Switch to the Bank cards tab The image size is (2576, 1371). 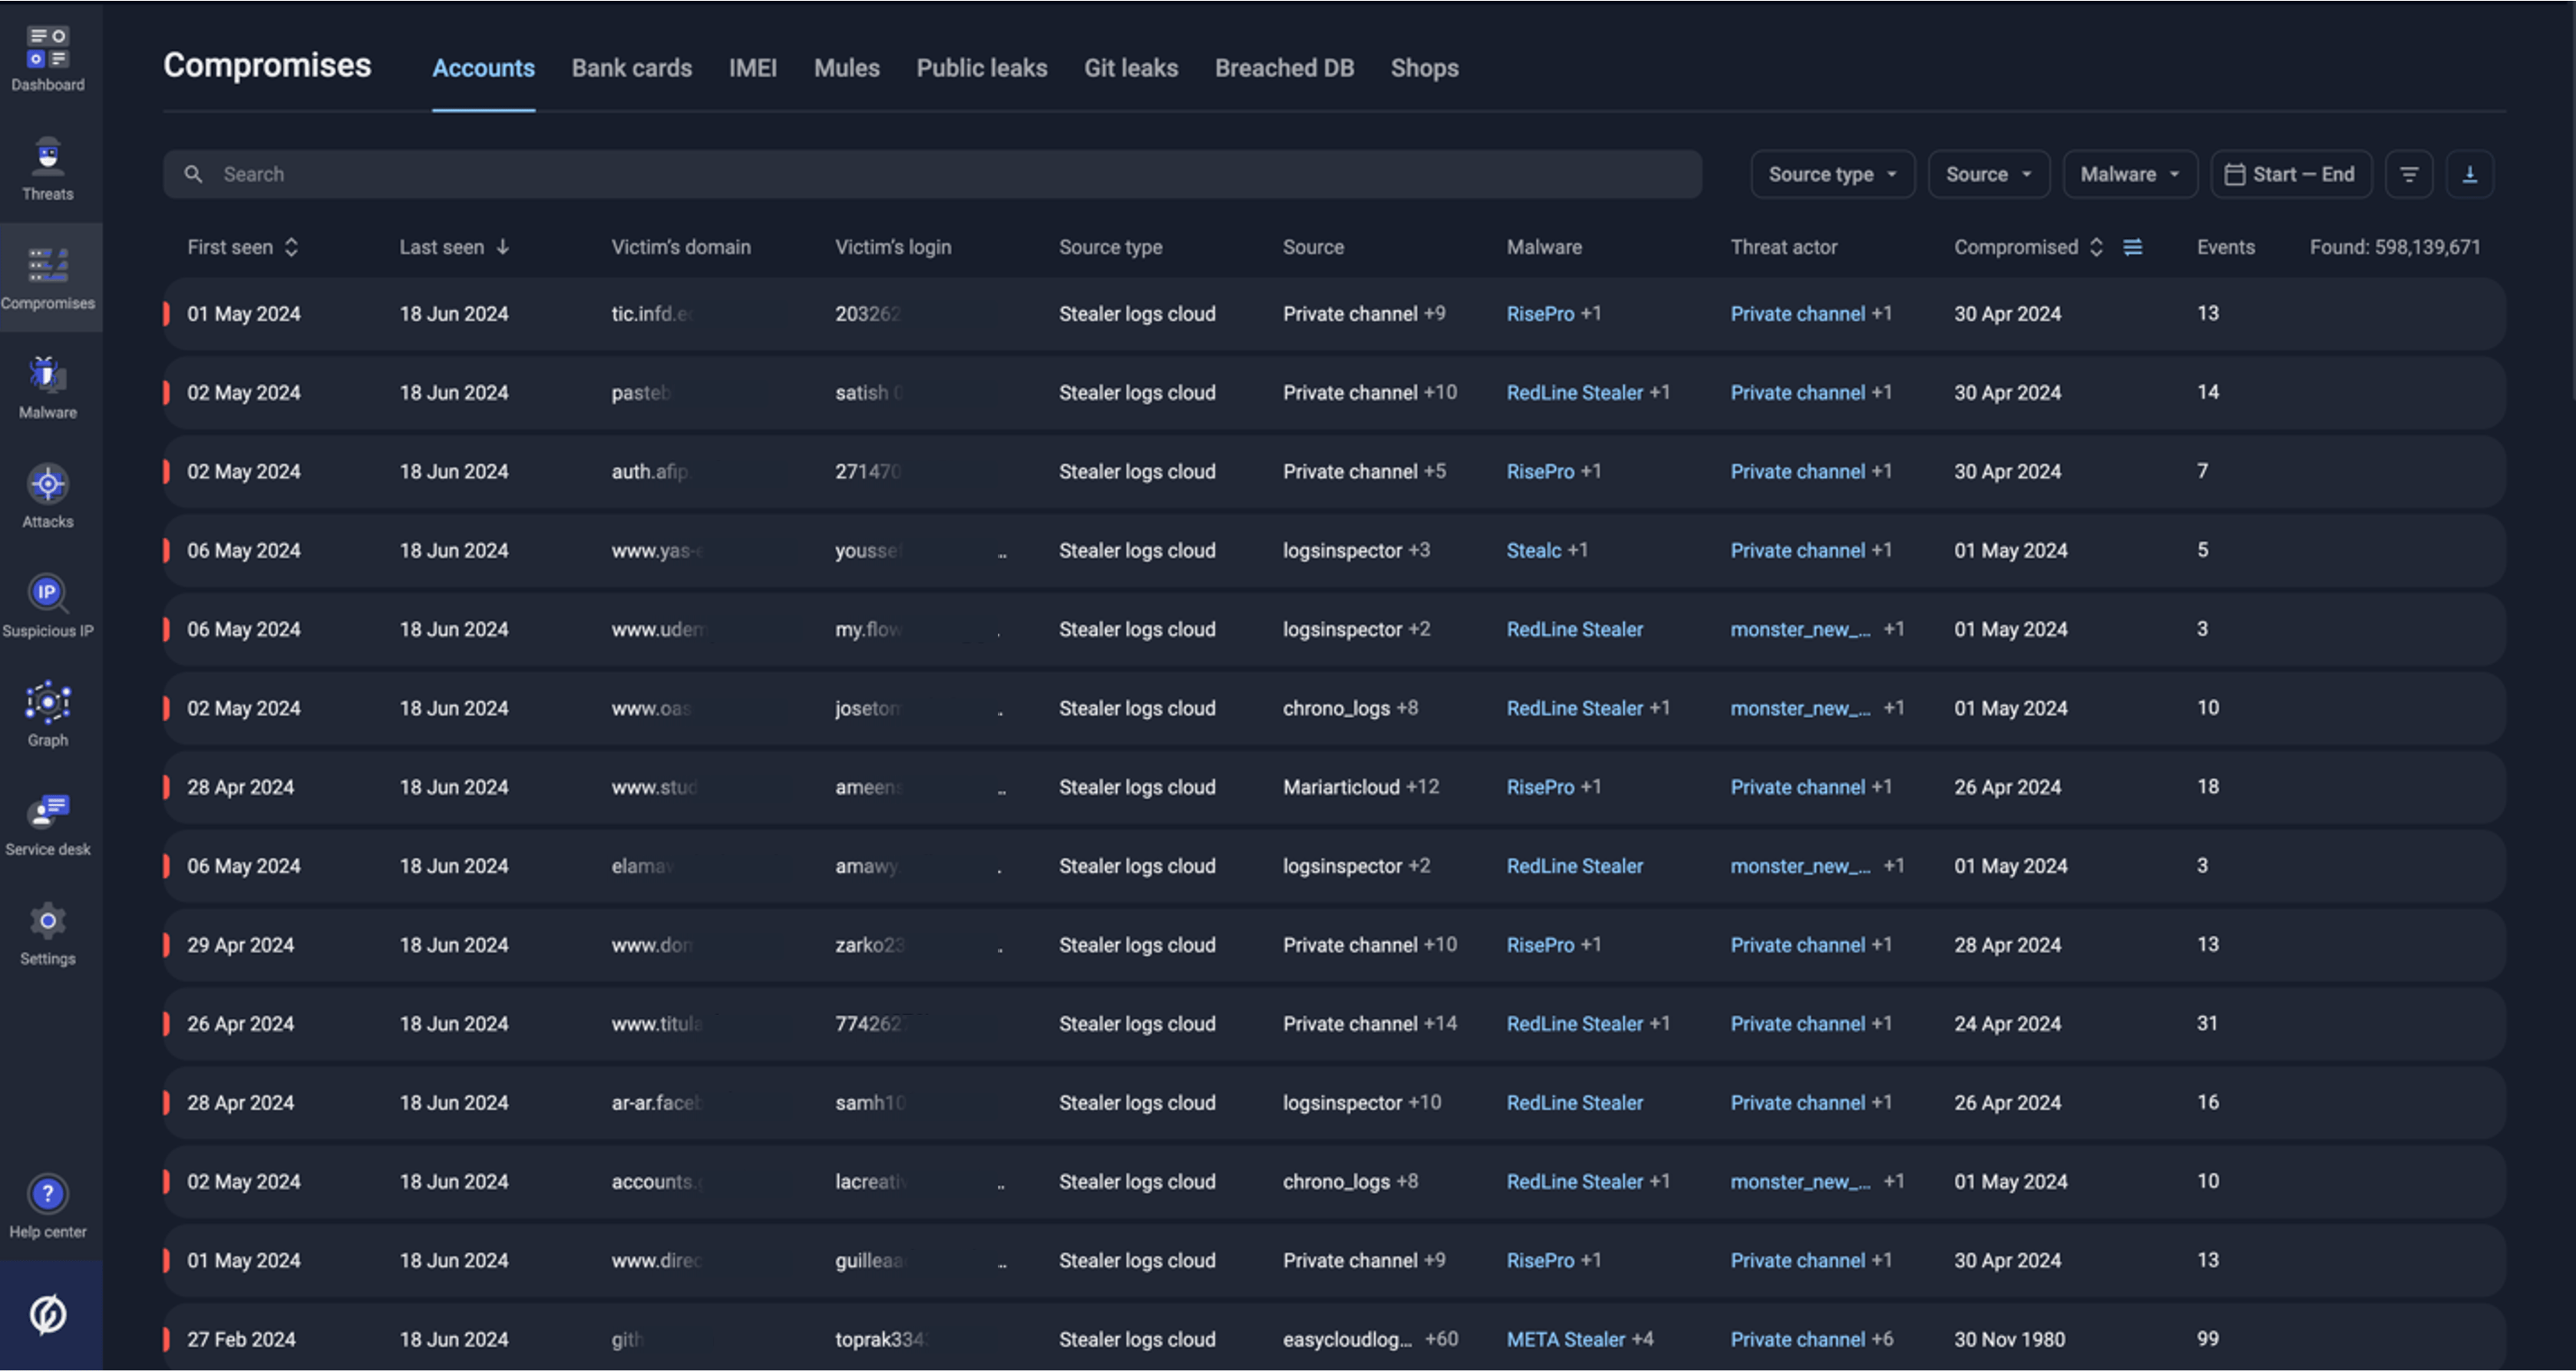click(631, 67)
